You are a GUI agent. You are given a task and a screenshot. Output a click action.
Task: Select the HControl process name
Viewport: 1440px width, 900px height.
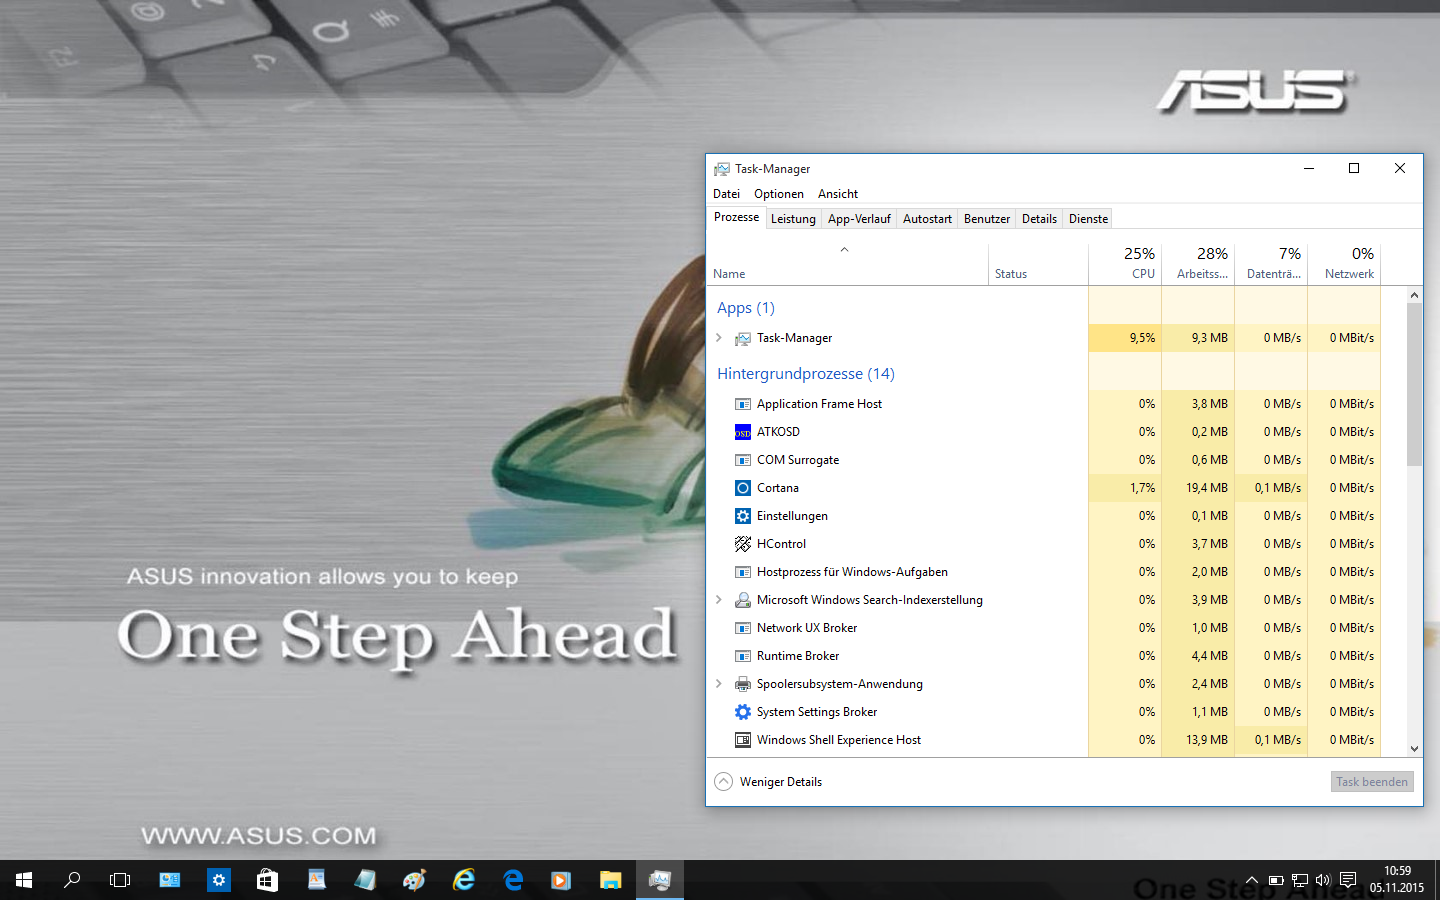tap(781, 544)
